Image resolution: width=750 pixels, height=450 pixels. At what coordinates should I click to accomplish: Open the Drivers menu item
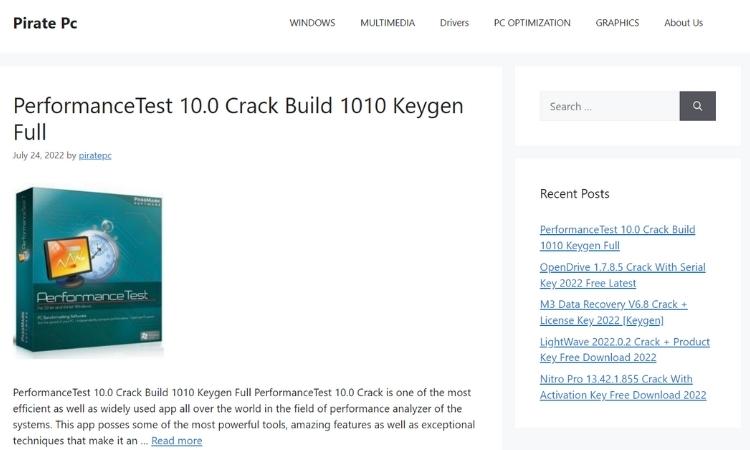(454, 23)
